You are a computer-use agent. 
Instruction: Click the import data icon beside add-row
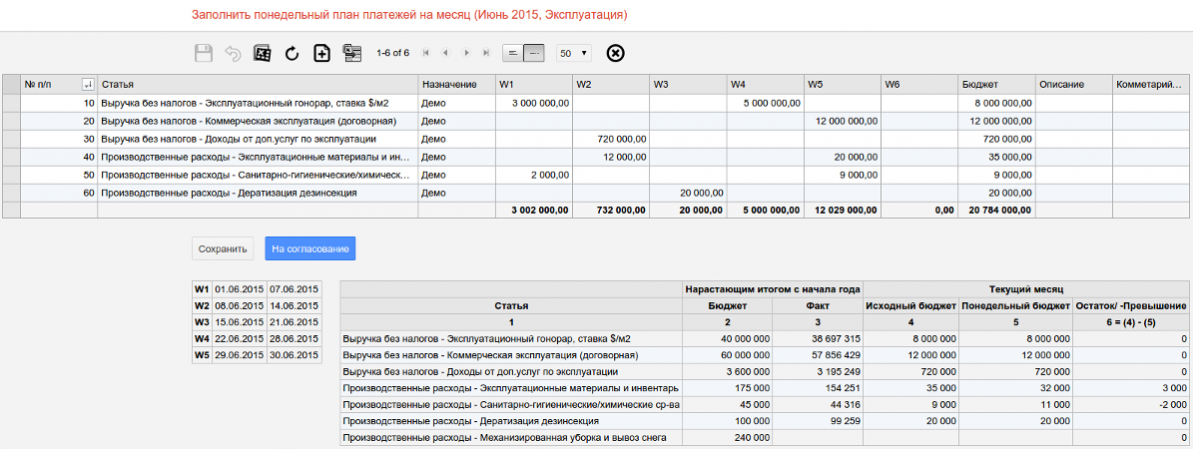[352, 53]
